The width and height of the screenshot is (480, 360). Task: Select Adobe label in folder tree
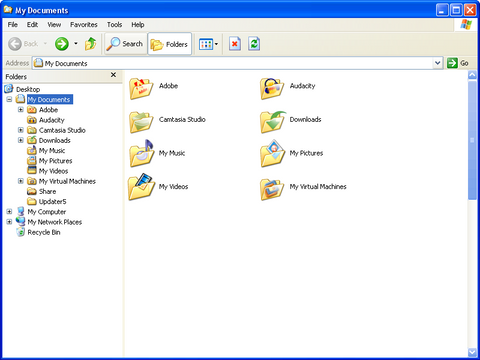(48, 110)
